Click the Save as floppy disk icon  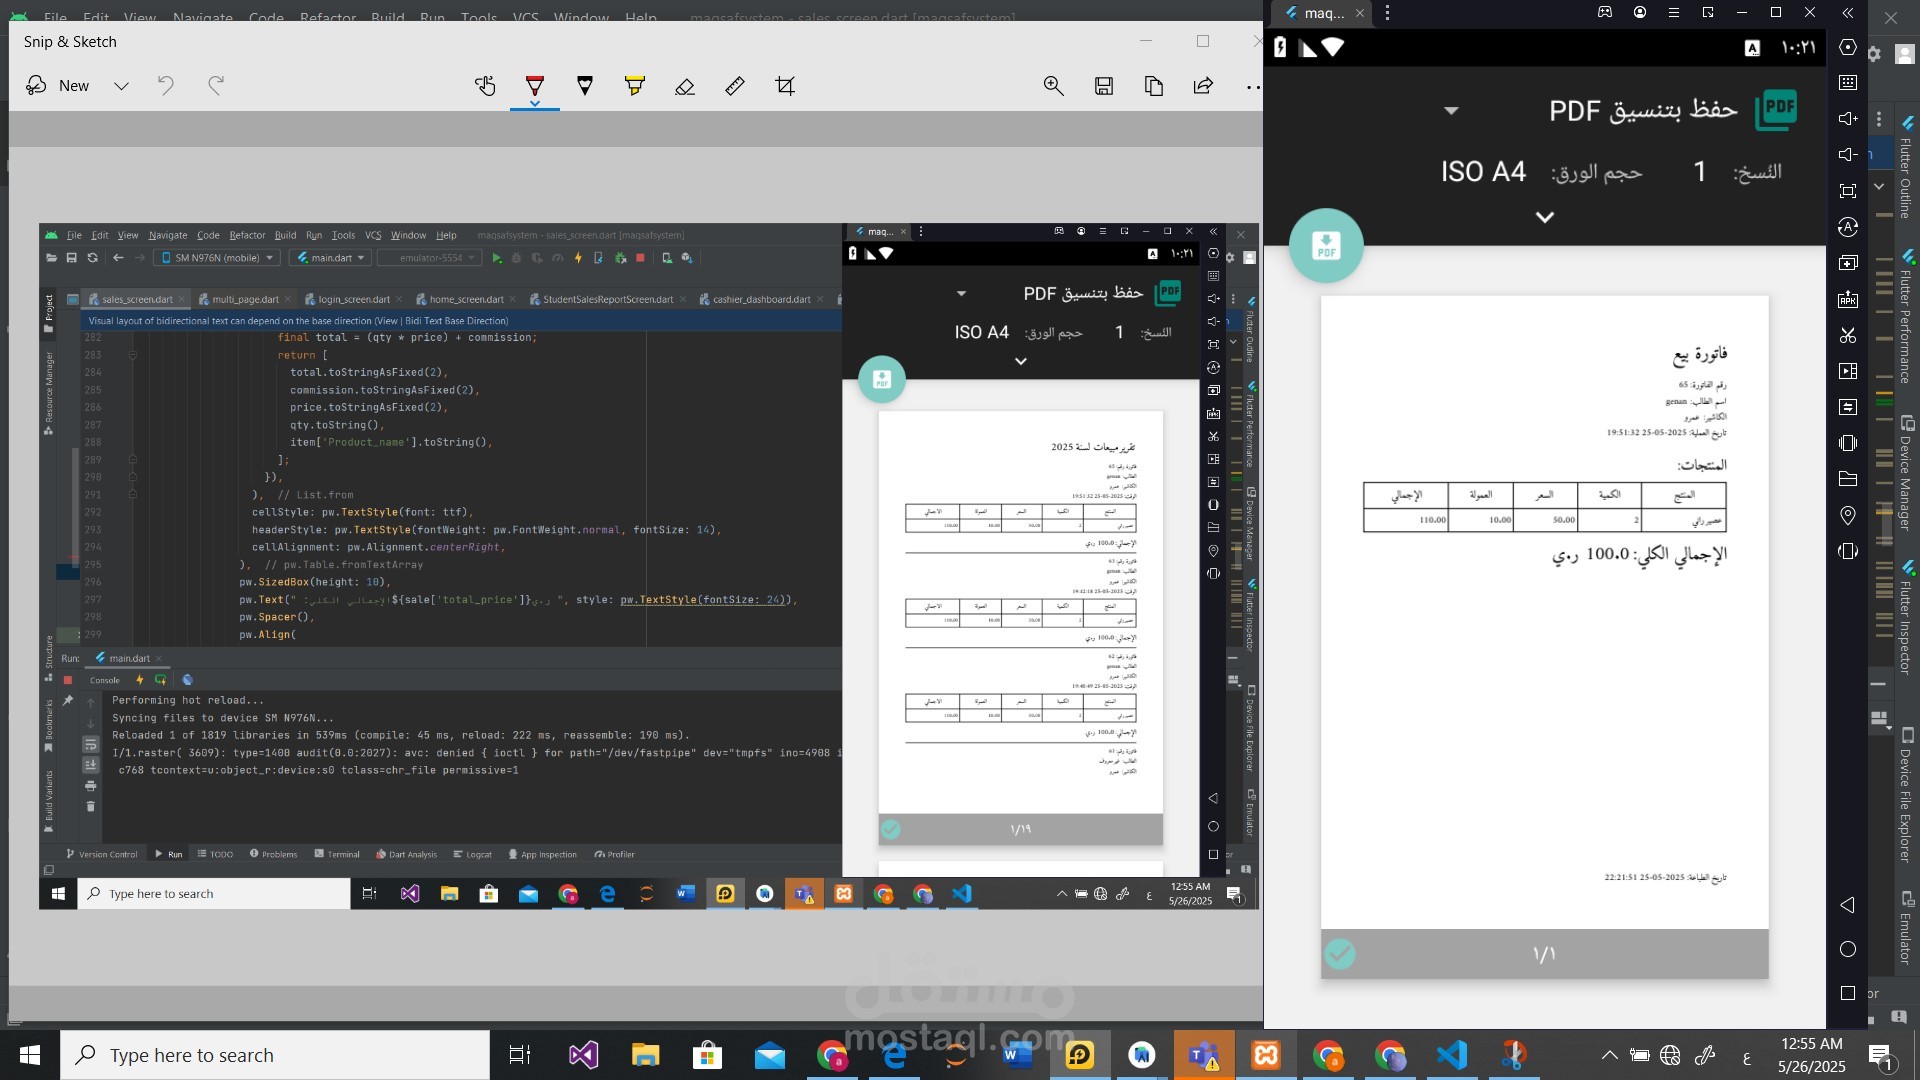click(1104, 86)
